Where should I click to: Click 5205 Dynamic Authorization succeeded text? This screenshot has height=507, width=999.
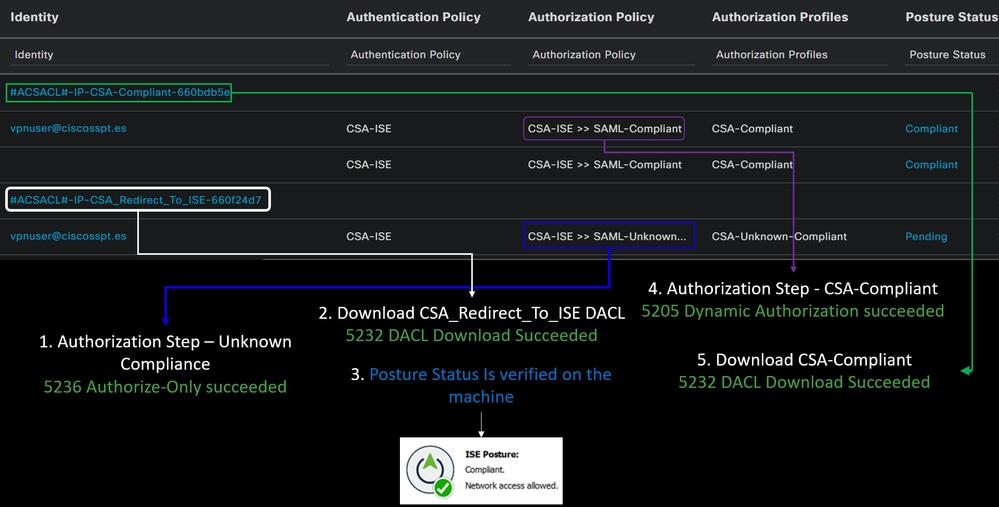(x=793, y=311)
